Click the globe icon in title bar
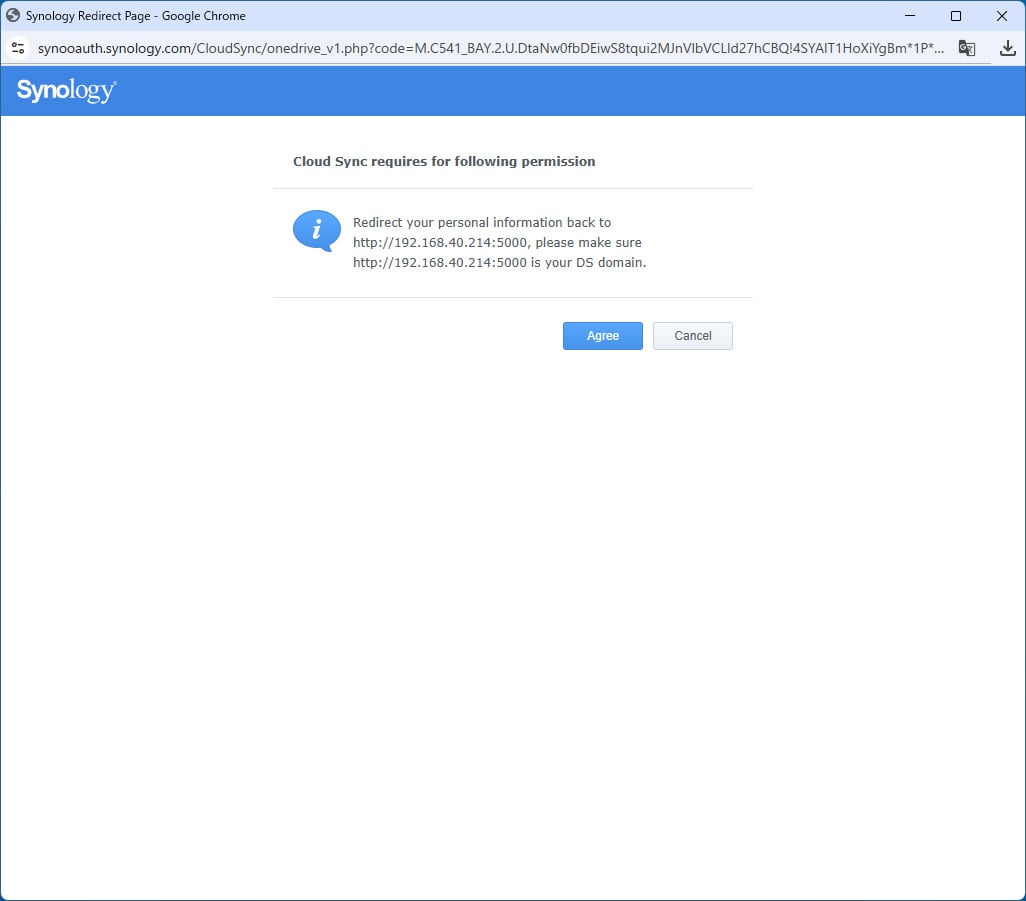Image resolution: width=1026 pixels, height=901 pixels. point(13,16)
